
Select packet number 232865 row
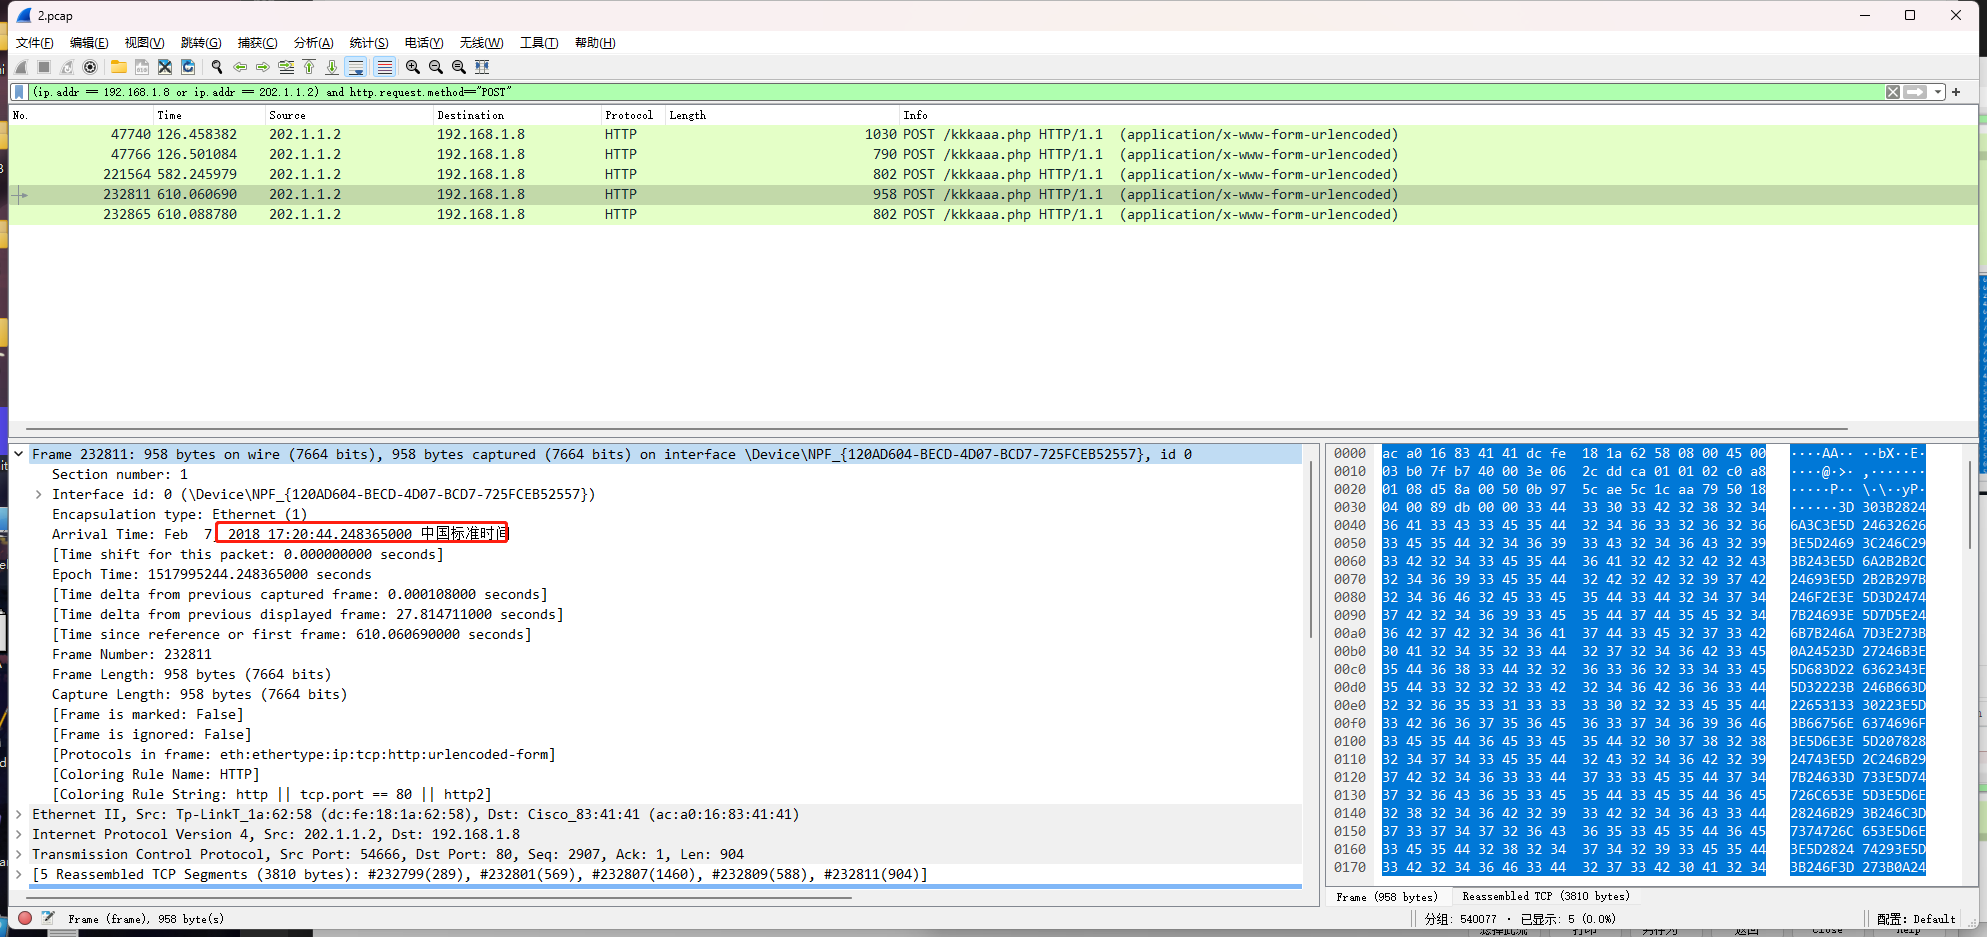point(993,214)
